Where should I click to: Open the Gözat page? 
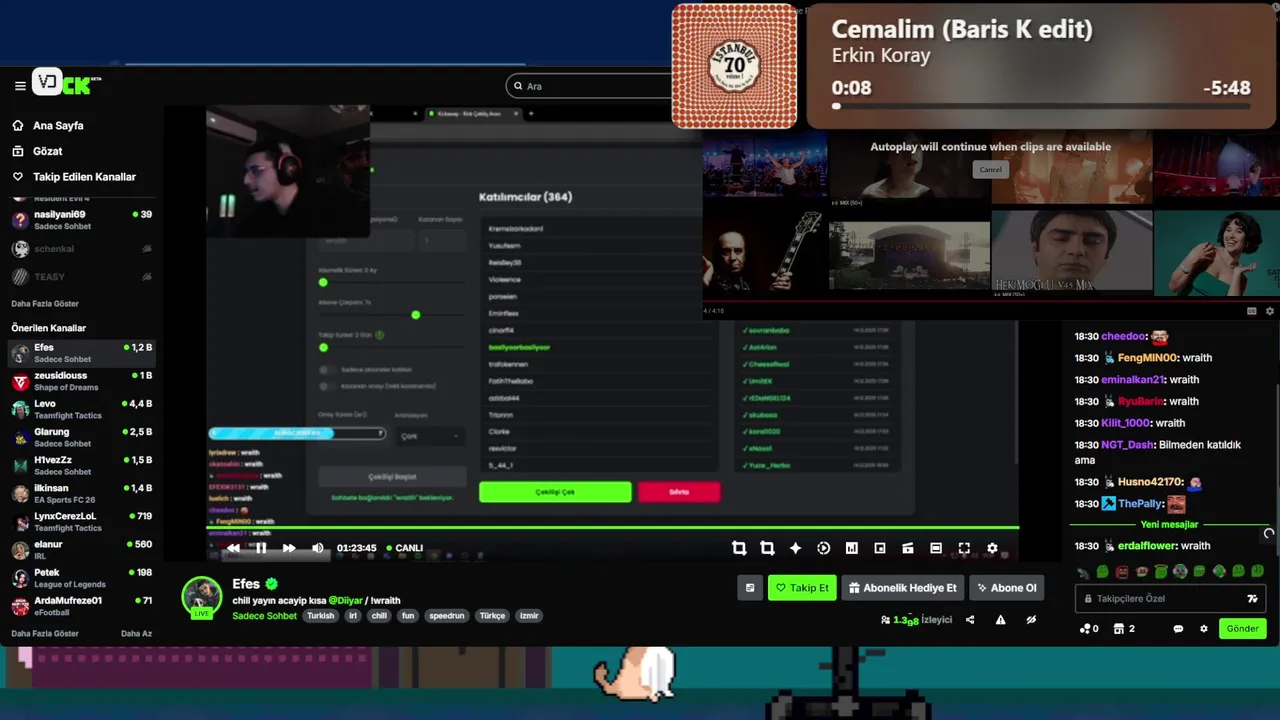[47, 151]
